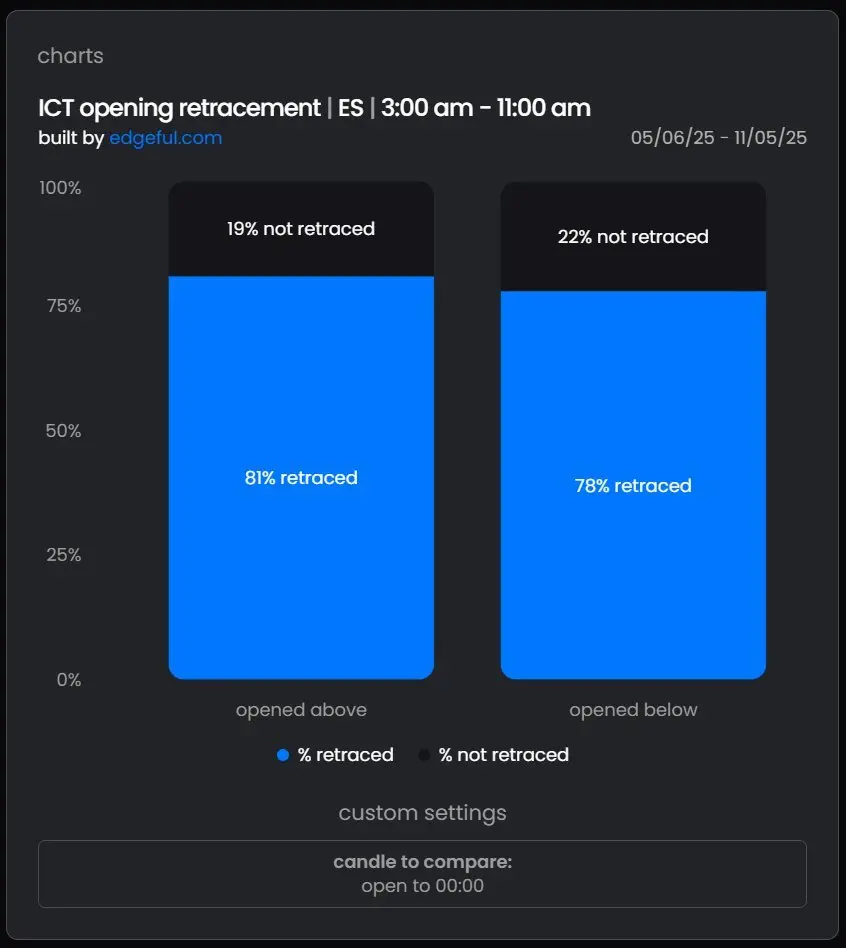Open the edgeful.com link
The width and height of the screenshot is (846, 948).
point(165,138)
